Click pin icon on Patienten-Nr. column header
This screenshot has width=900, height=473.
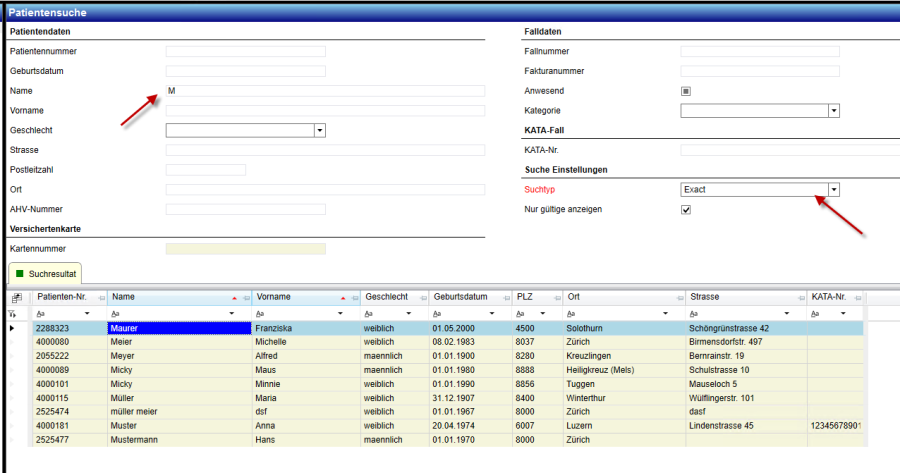(x=101, y=297)
